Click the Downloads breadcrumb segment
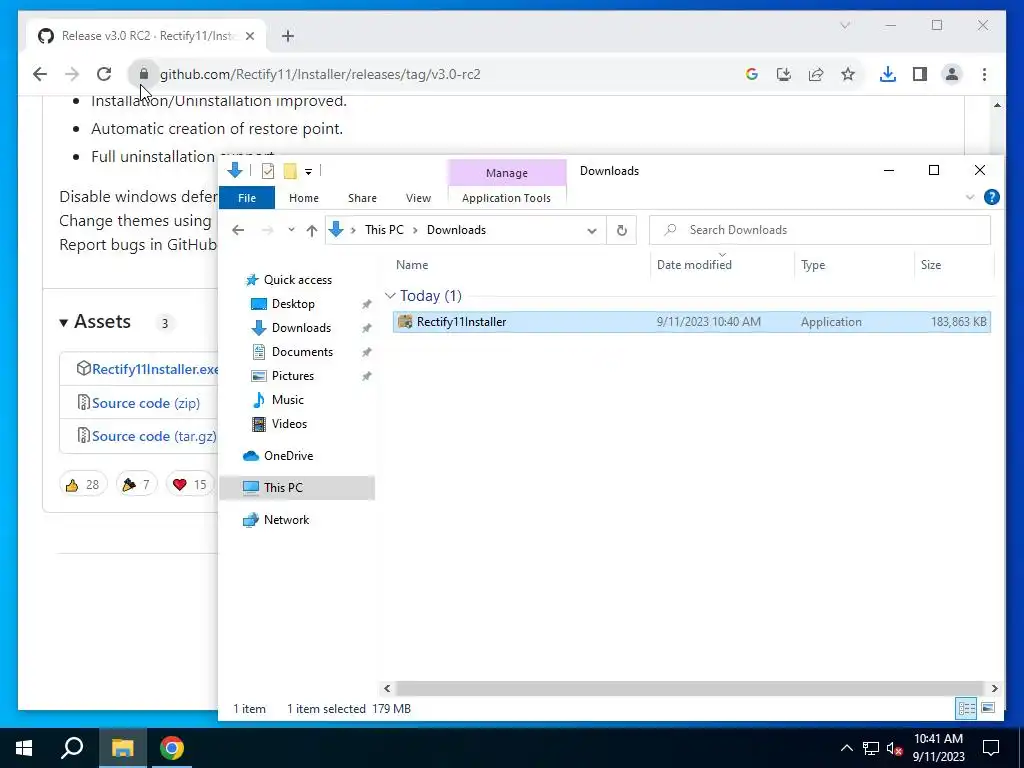 456,230
